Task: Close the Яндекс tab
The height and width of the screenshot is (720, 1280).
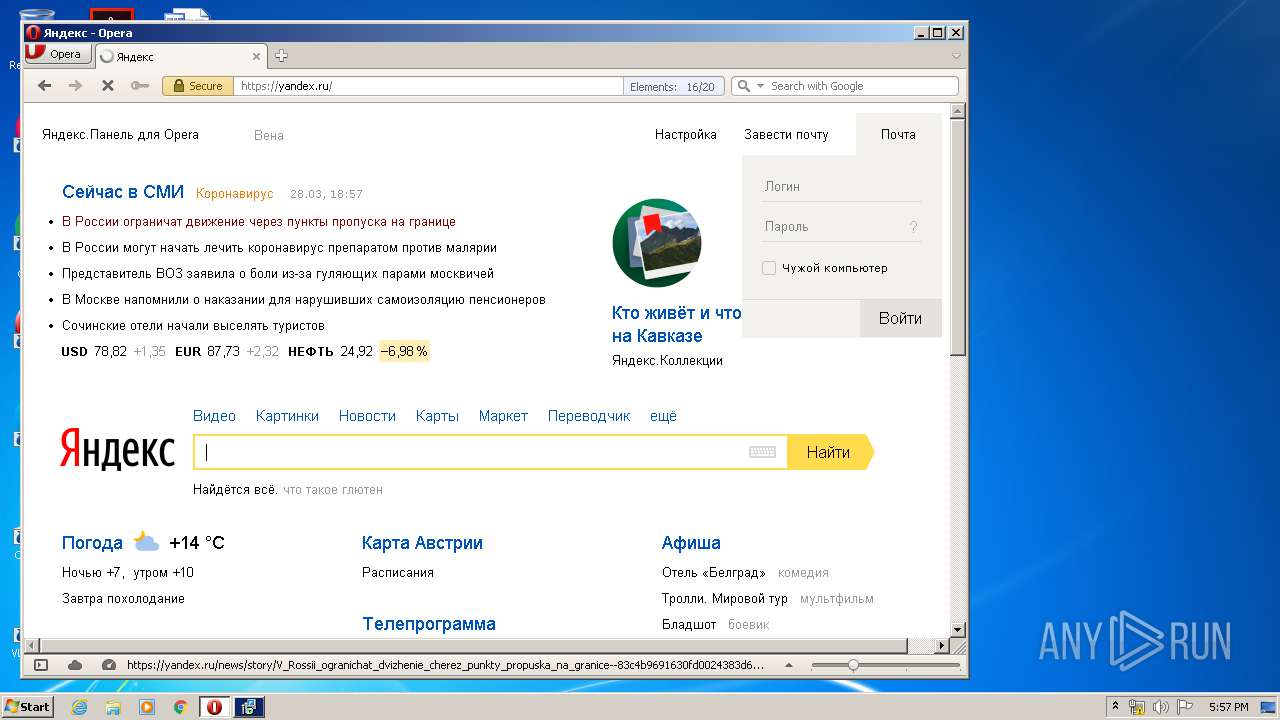Action: point(256,57)
